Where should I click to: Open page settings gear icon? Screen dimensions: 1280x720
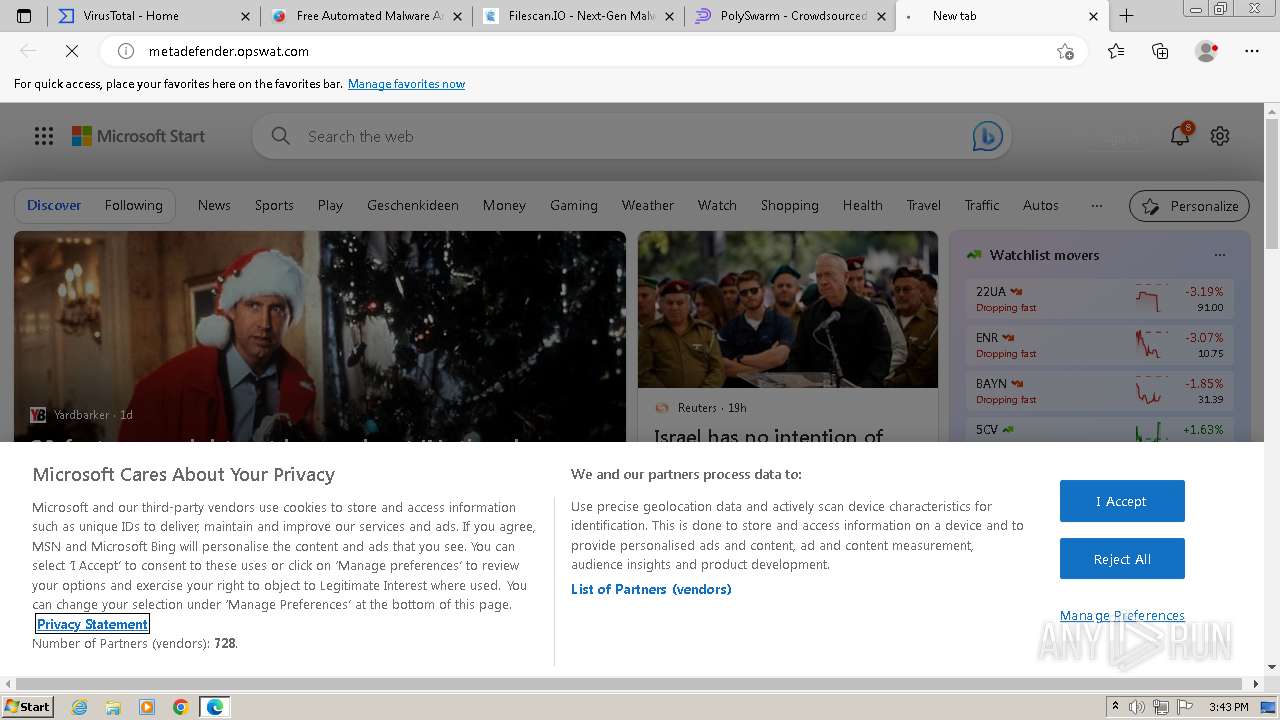point(1220,136)
